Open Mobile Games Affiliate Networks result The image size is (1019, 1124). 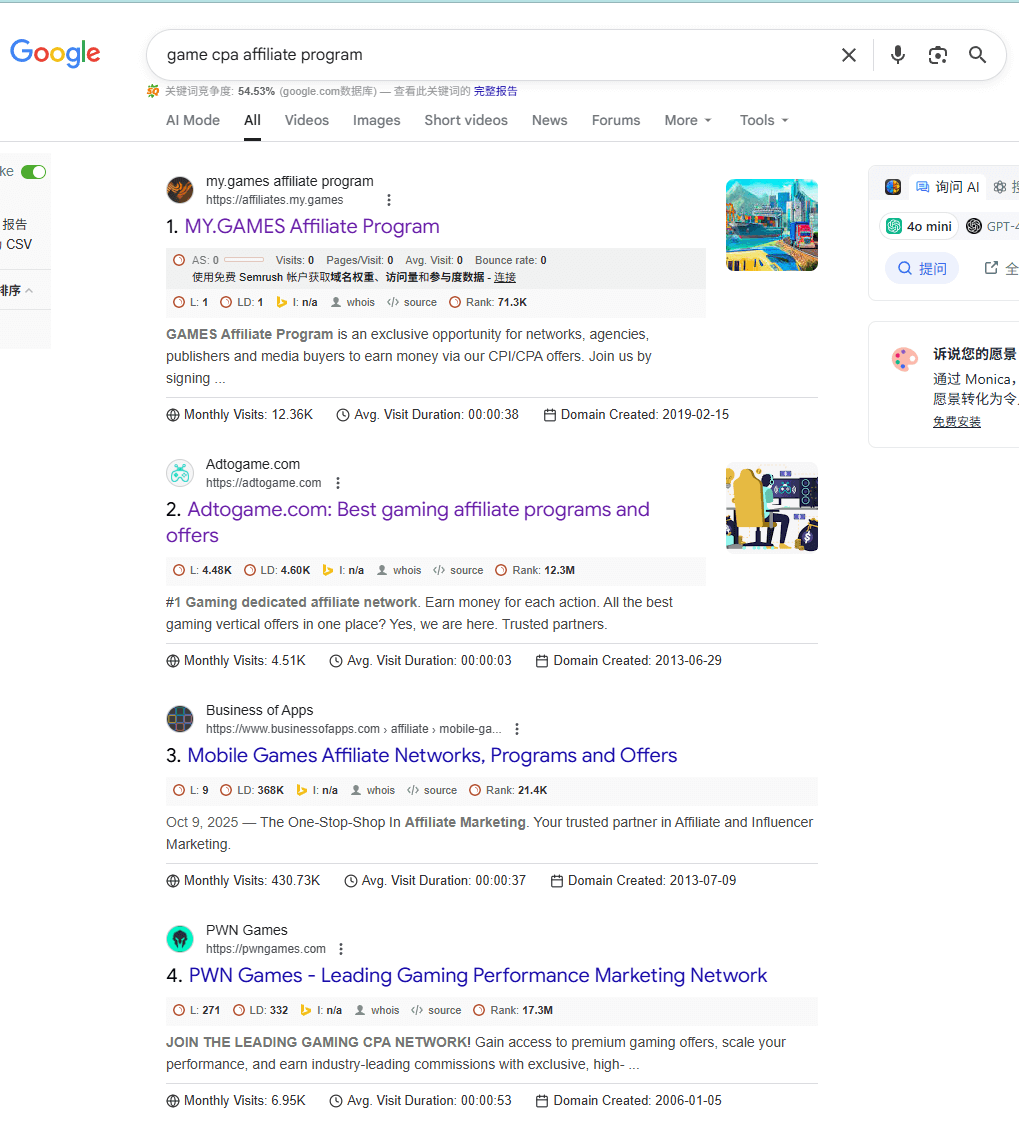tap(432, 756)
